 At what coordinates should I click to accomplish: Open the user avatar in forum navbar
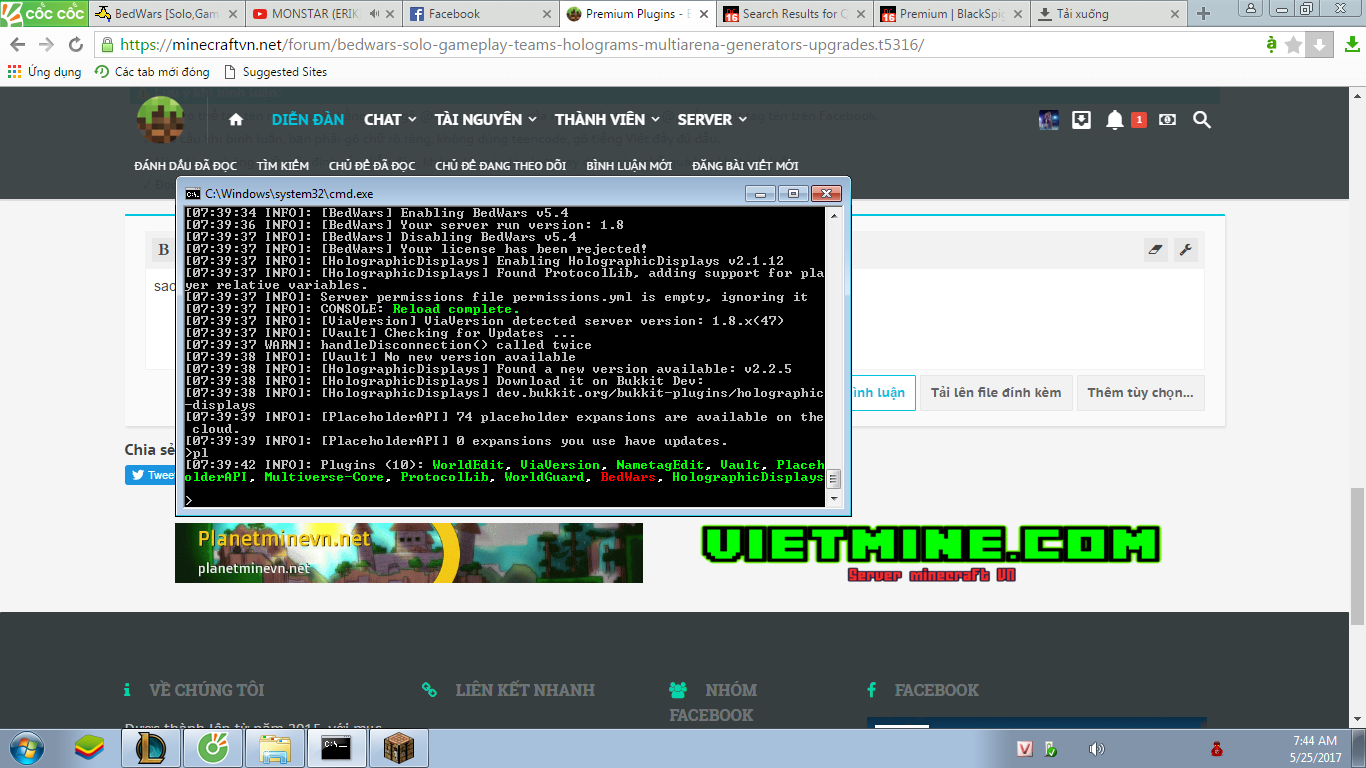click(1049, 120)
